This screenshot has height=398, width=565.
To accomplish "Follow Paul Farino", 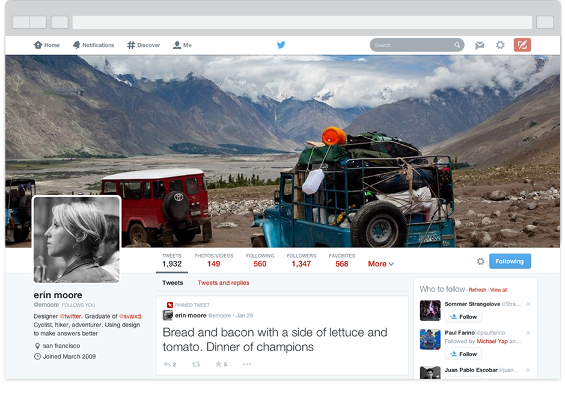I will [x=463, y=354].
